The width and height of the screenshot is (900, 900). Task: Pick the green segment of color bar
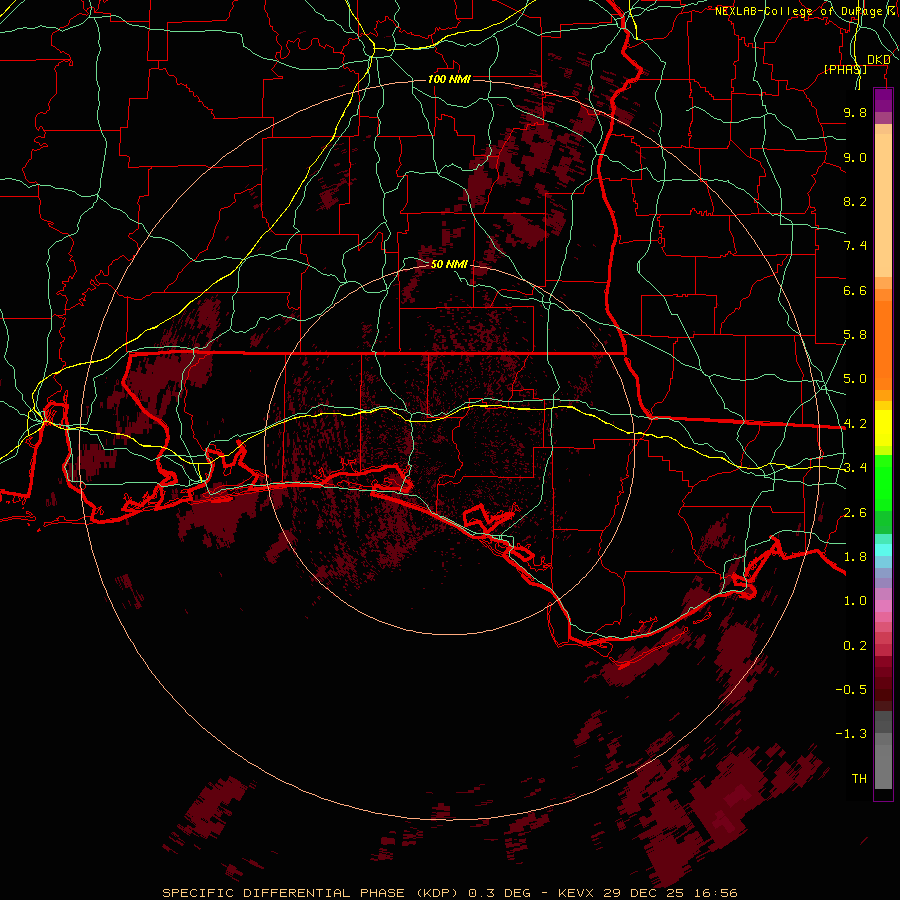tap(883, 482)
